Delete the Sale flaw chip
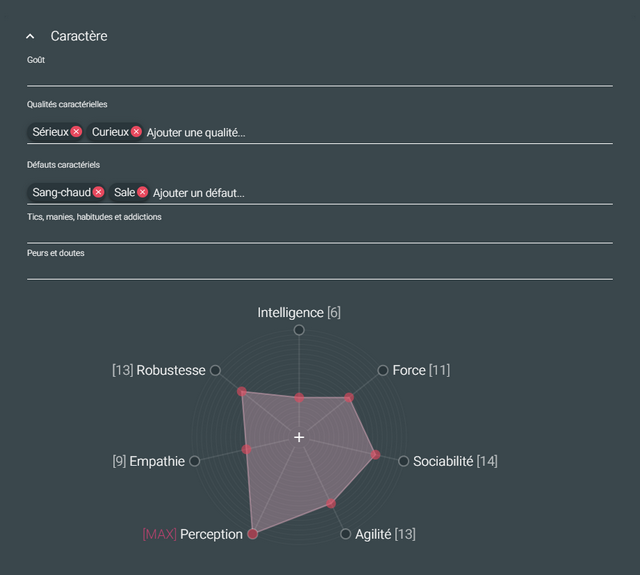Image resolution: width=640 pixels, height=575 pixels. pos(142,192)
